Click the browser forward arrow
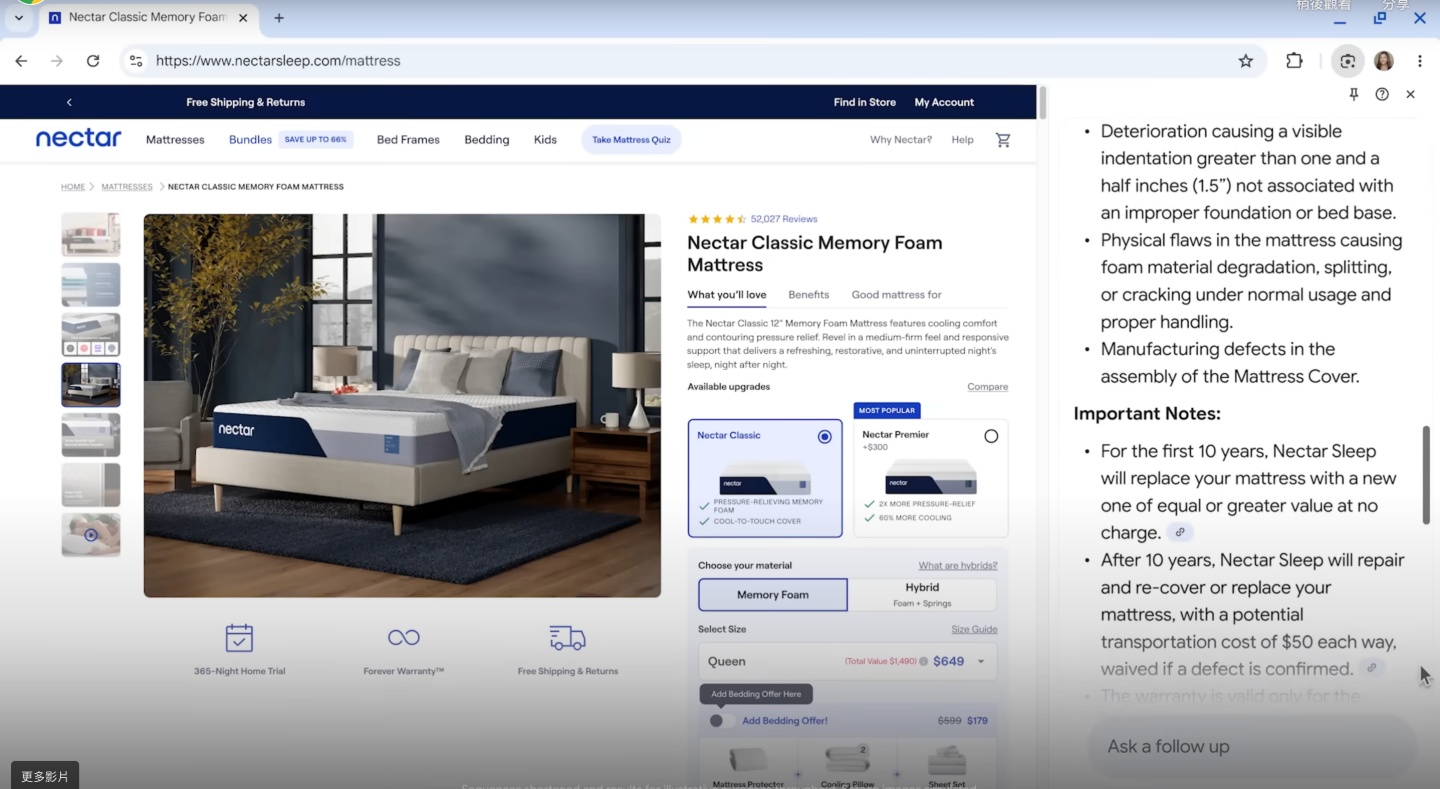Image resolution: width=1440 pixels, height=789 pixels. coord(57,61)
